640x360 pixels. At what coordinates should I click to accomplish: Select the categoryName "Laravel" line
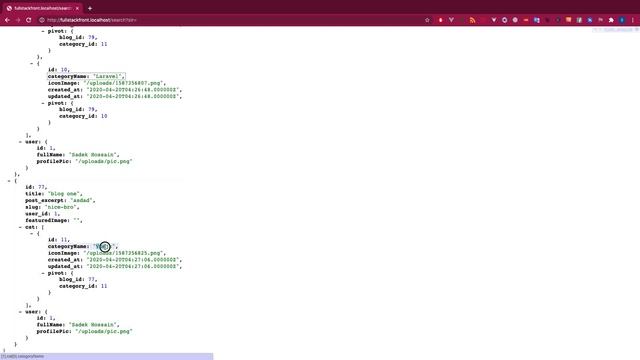[x=87, y=76]
